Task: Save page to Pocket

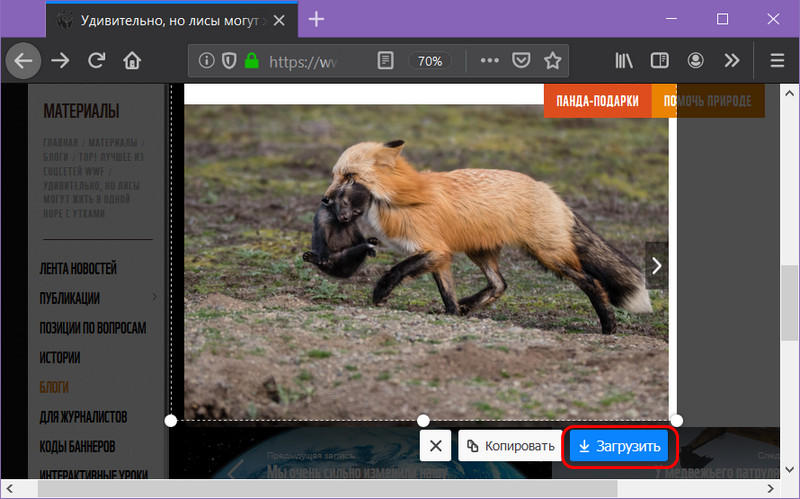Action: click(x=521, y=61)
